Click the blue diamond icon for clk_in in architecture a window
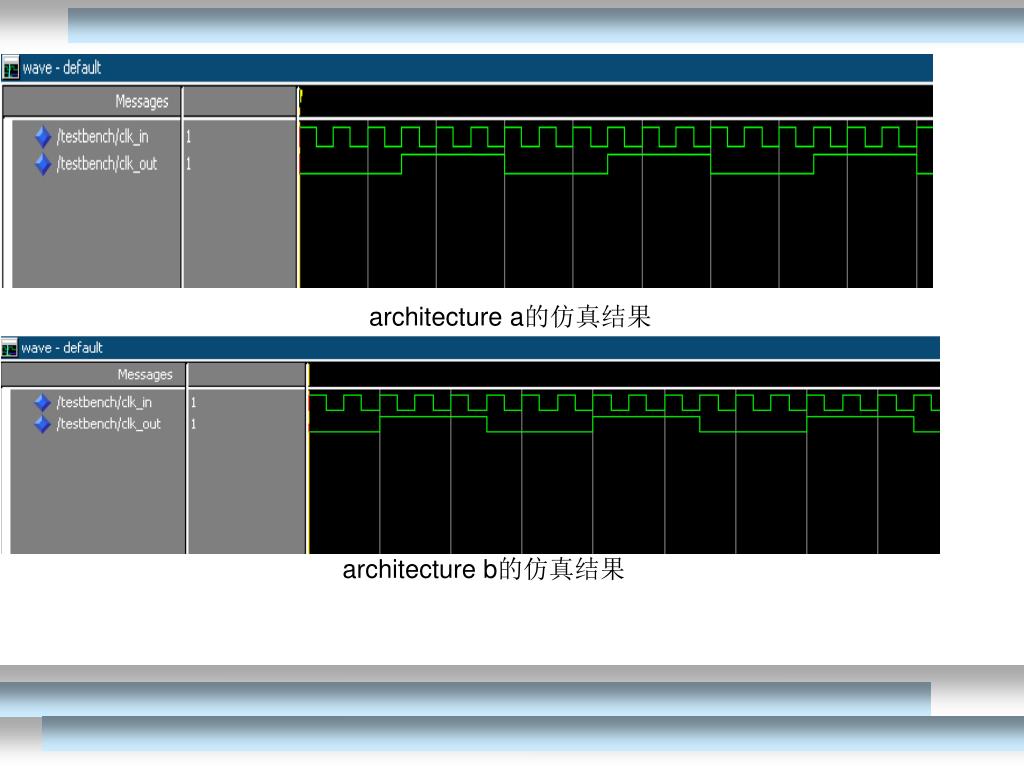 pyautogui.click(x=42, y=136)
